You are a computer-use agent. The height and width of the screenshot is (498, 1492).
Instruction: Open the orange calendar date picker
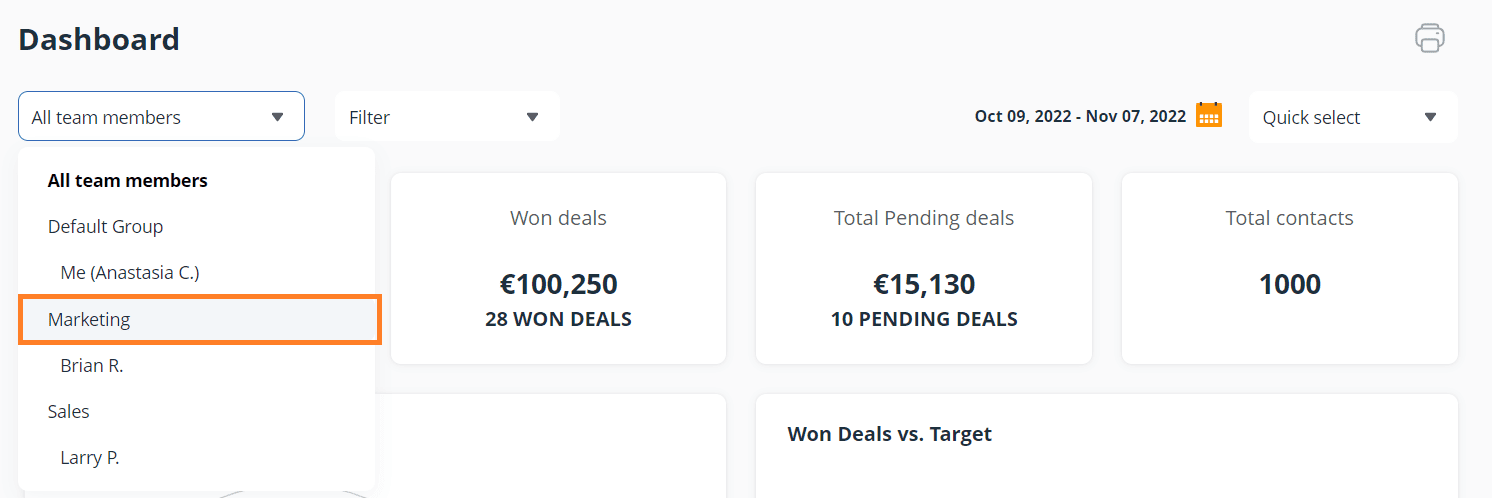click(x=1209, y=115)
